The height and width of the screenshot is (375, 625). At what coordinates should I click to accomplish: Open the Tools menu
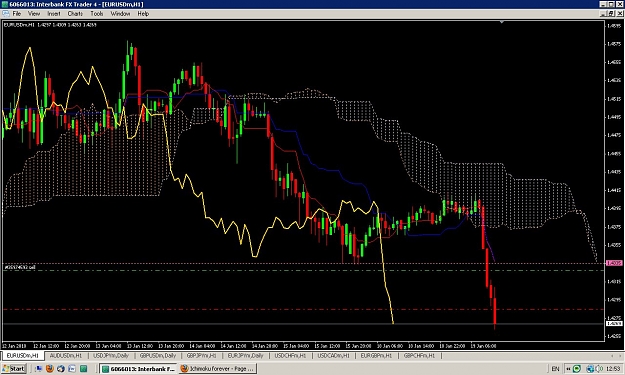click(97, 14)
